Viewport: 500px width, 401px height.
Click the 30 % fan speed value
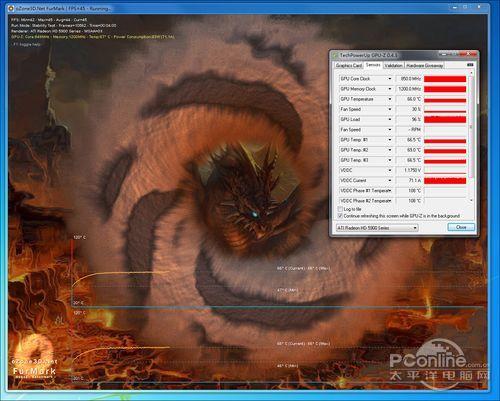(416, 109)
